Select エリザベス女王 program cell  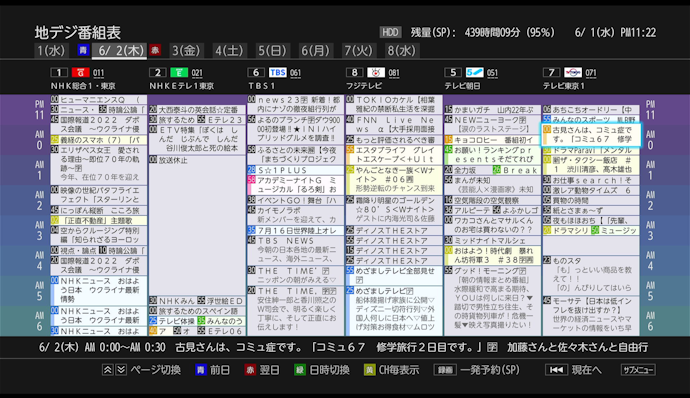(x=99, y=164)
